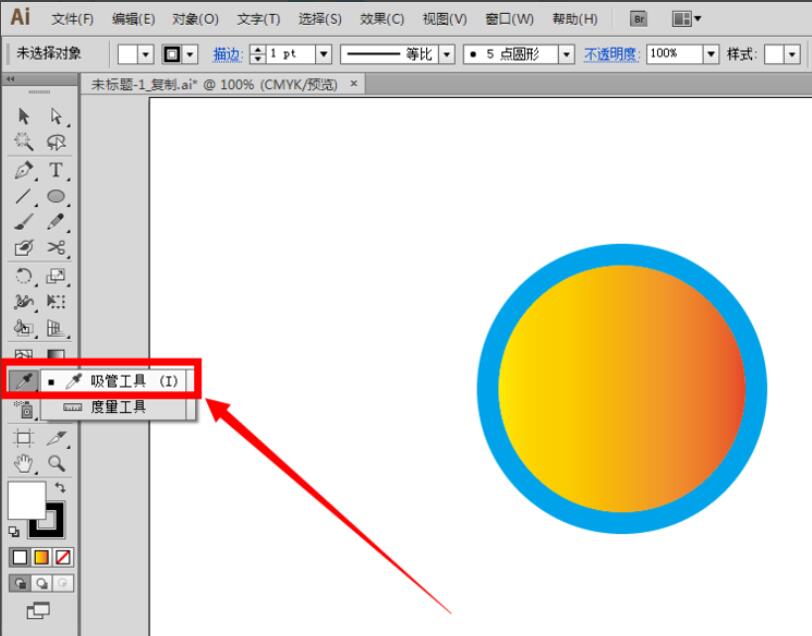Choose 度量工具 from the flyout

coord(118,407)
